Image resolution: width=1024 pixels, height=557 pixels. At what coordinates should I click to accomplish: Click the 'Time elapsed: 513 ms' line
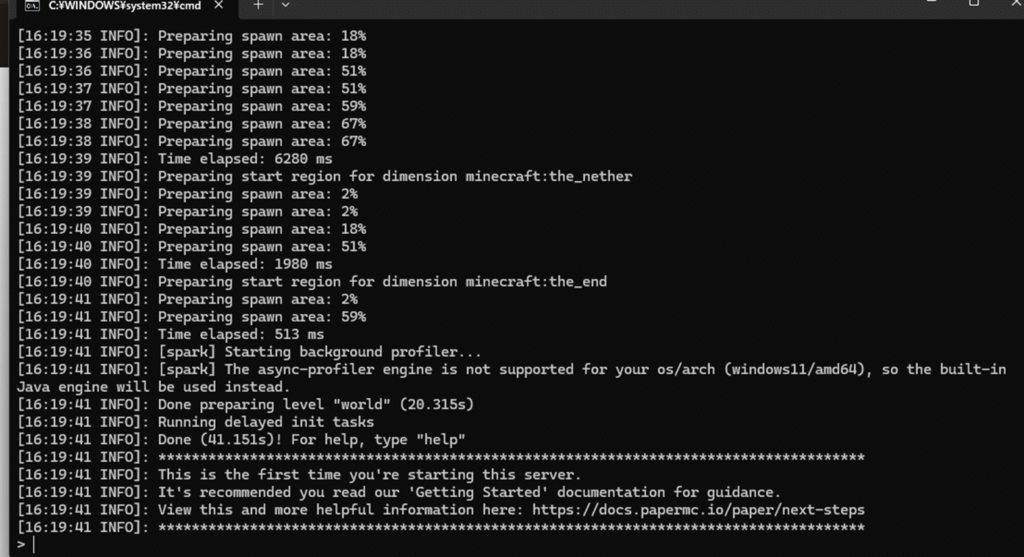point(170,334)
